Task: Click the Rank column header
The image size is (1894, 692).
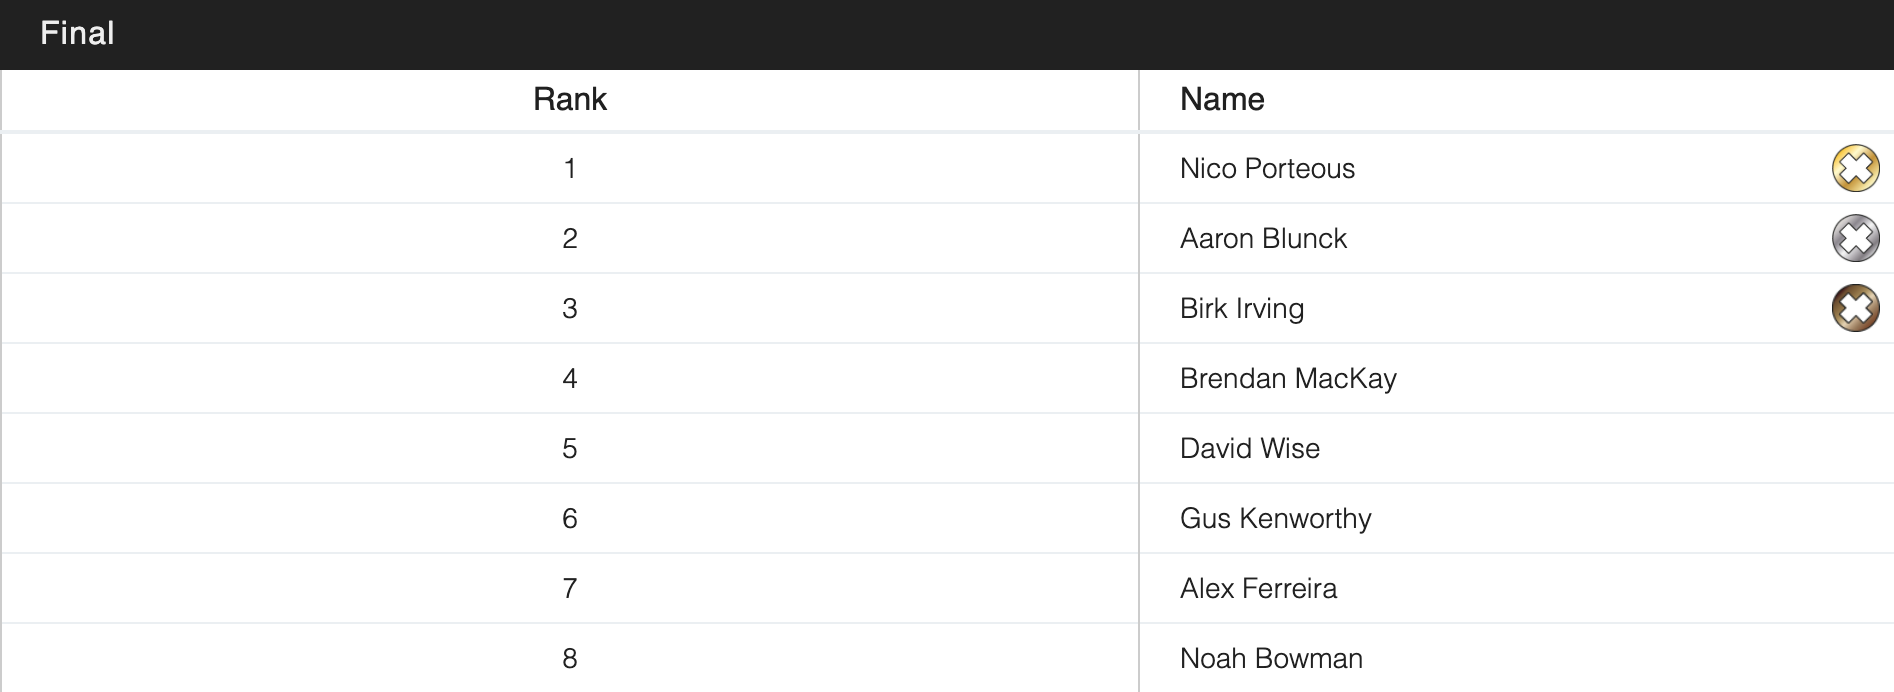Action: pos(570,99)
